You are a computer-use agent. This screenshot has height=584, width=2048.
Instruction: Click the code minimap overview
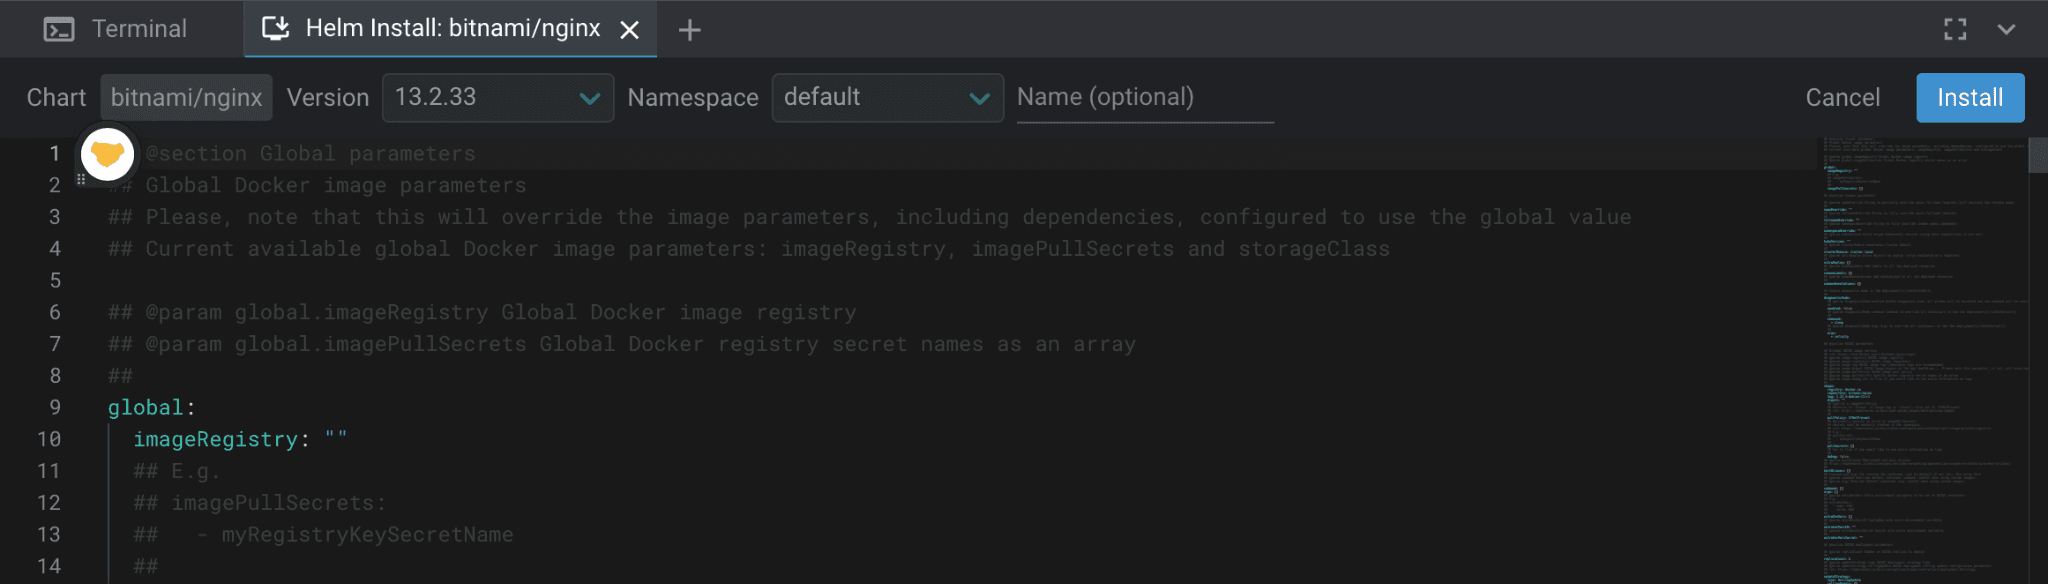(x=1920, y=360)
